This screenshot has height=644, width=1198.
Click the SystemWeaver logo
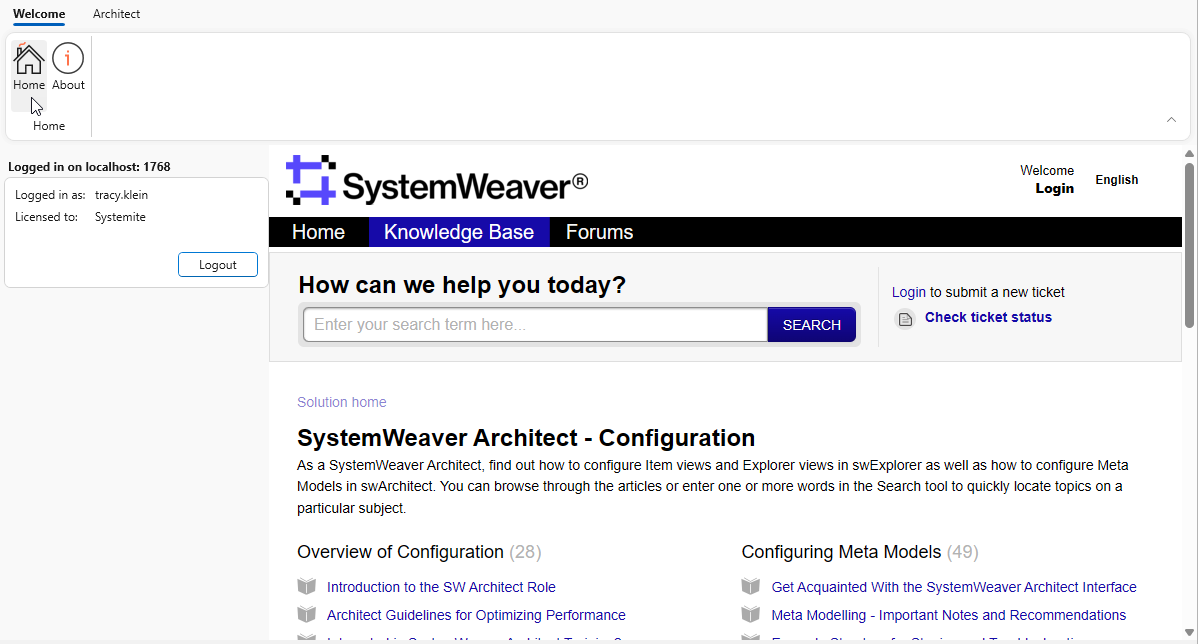436,181
